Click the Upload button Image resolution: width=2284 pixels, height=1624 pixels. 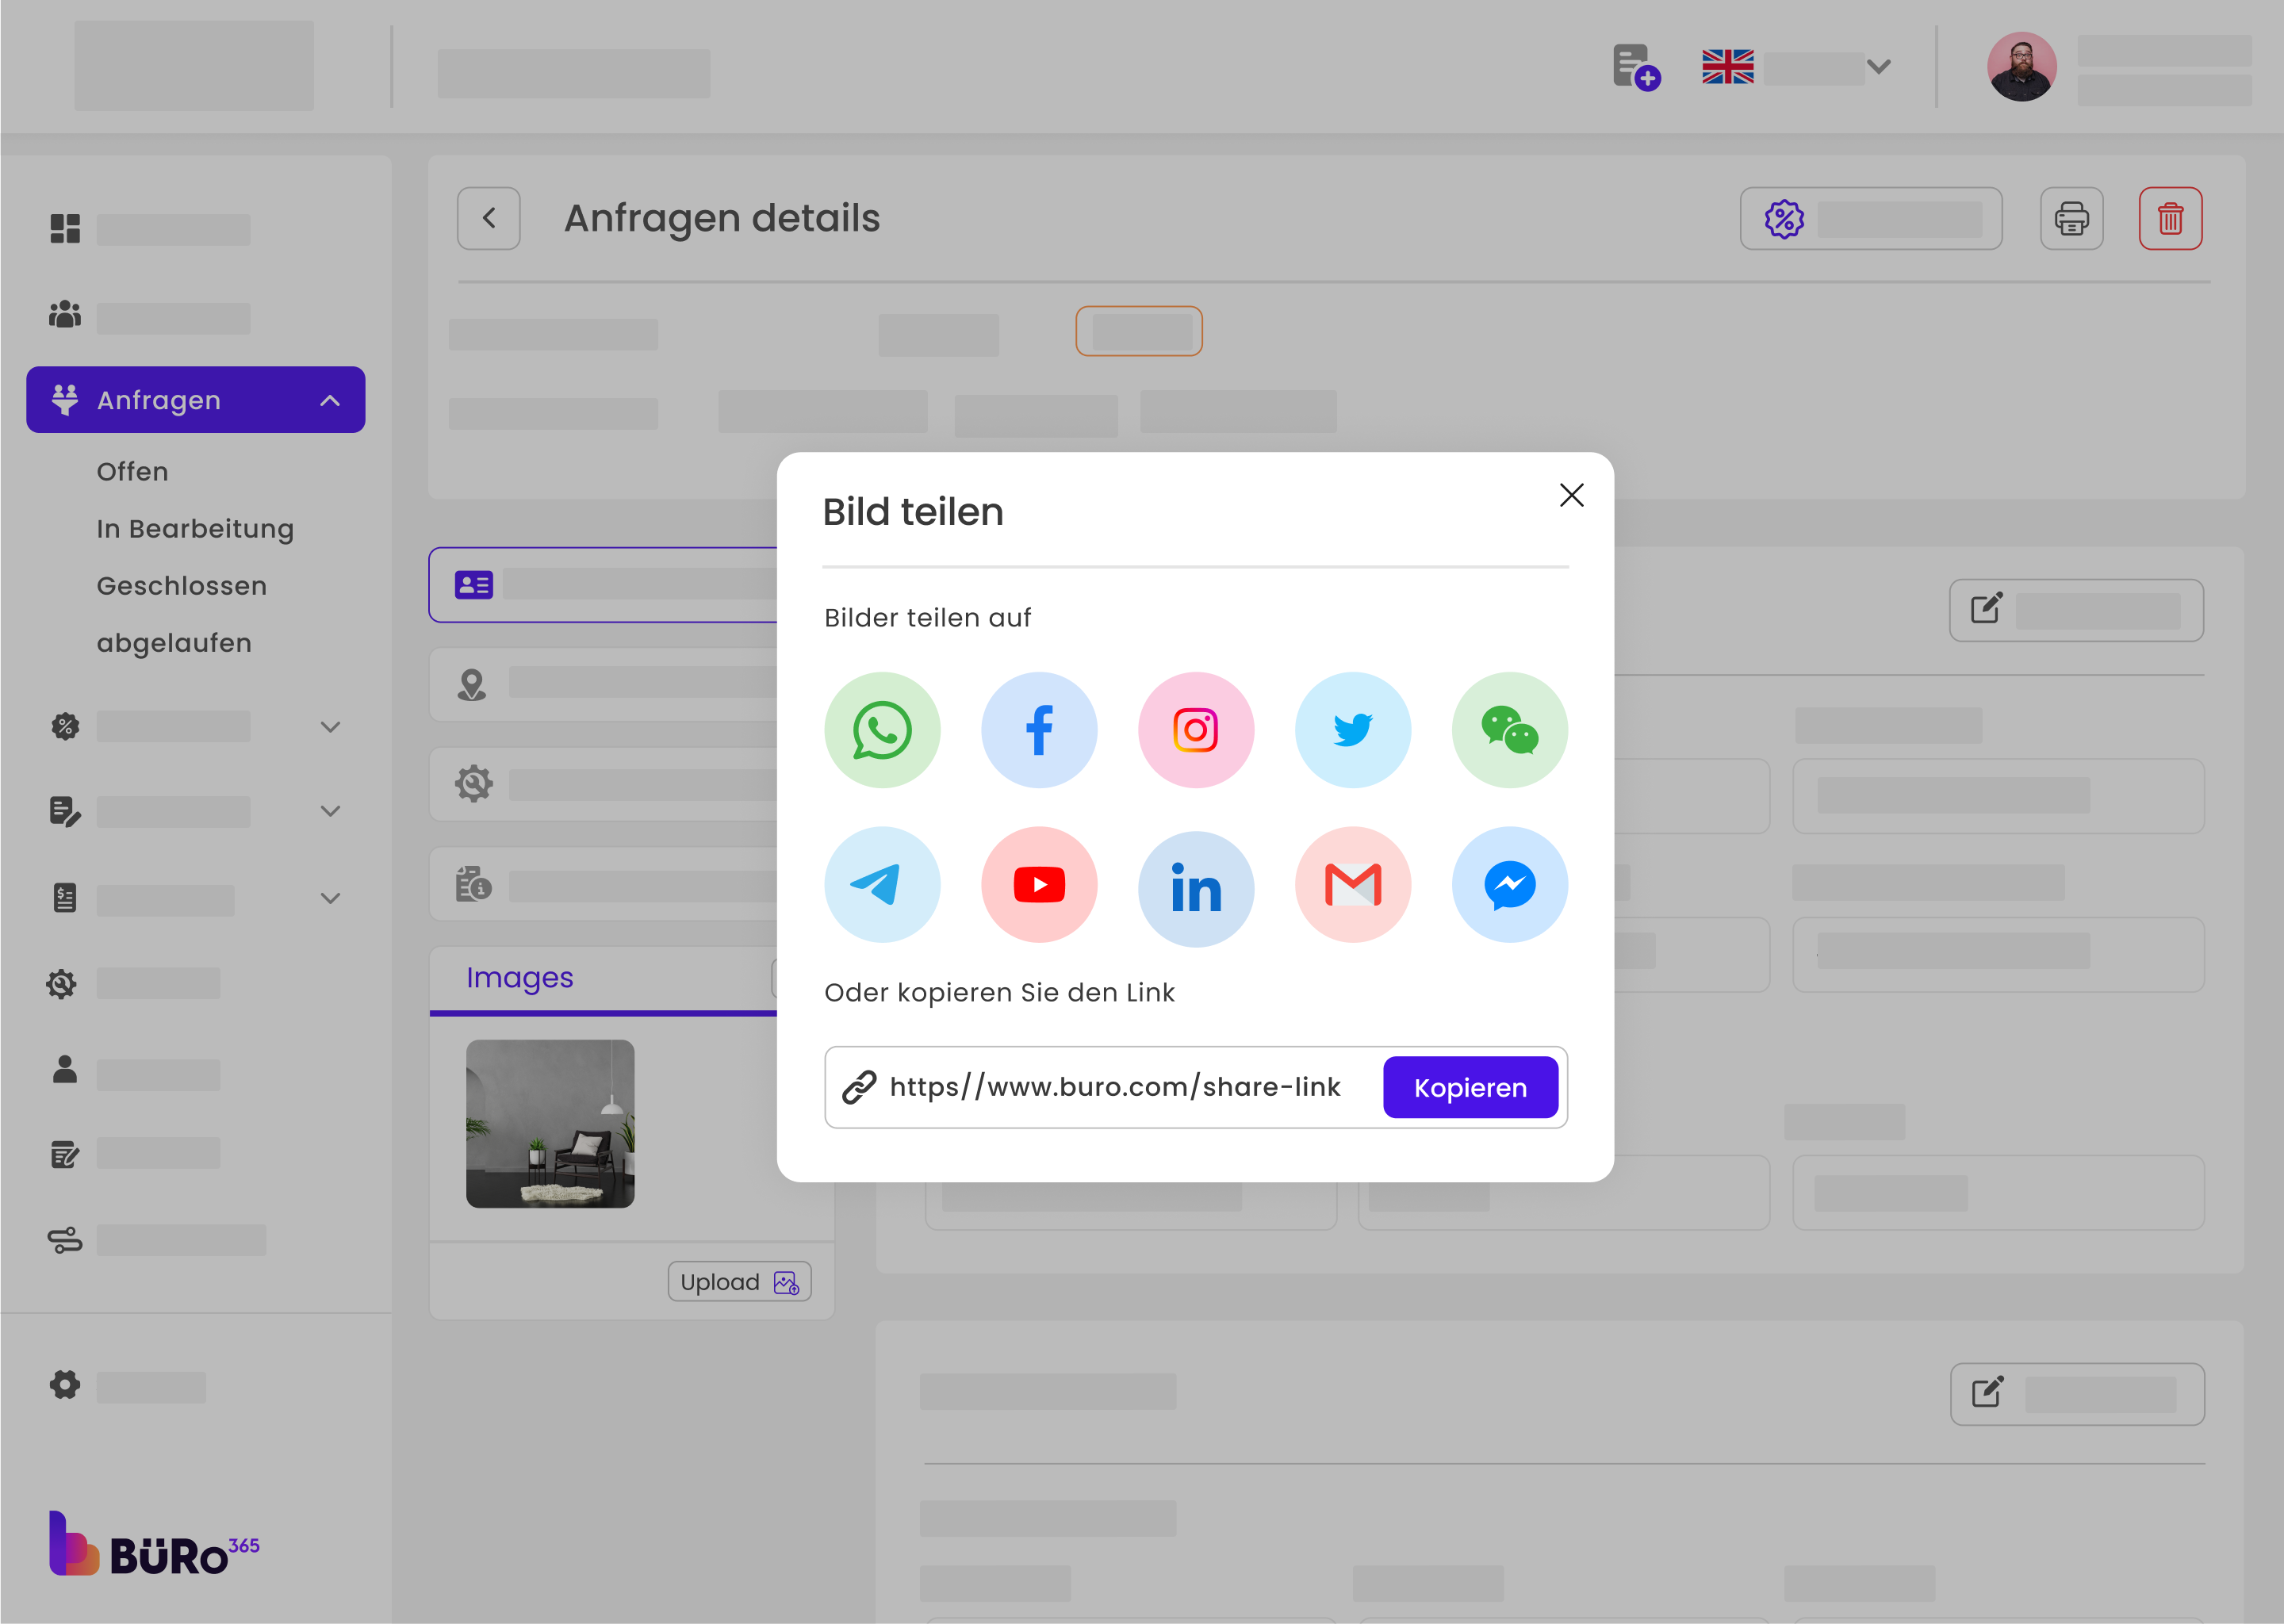pos(739,1282)
